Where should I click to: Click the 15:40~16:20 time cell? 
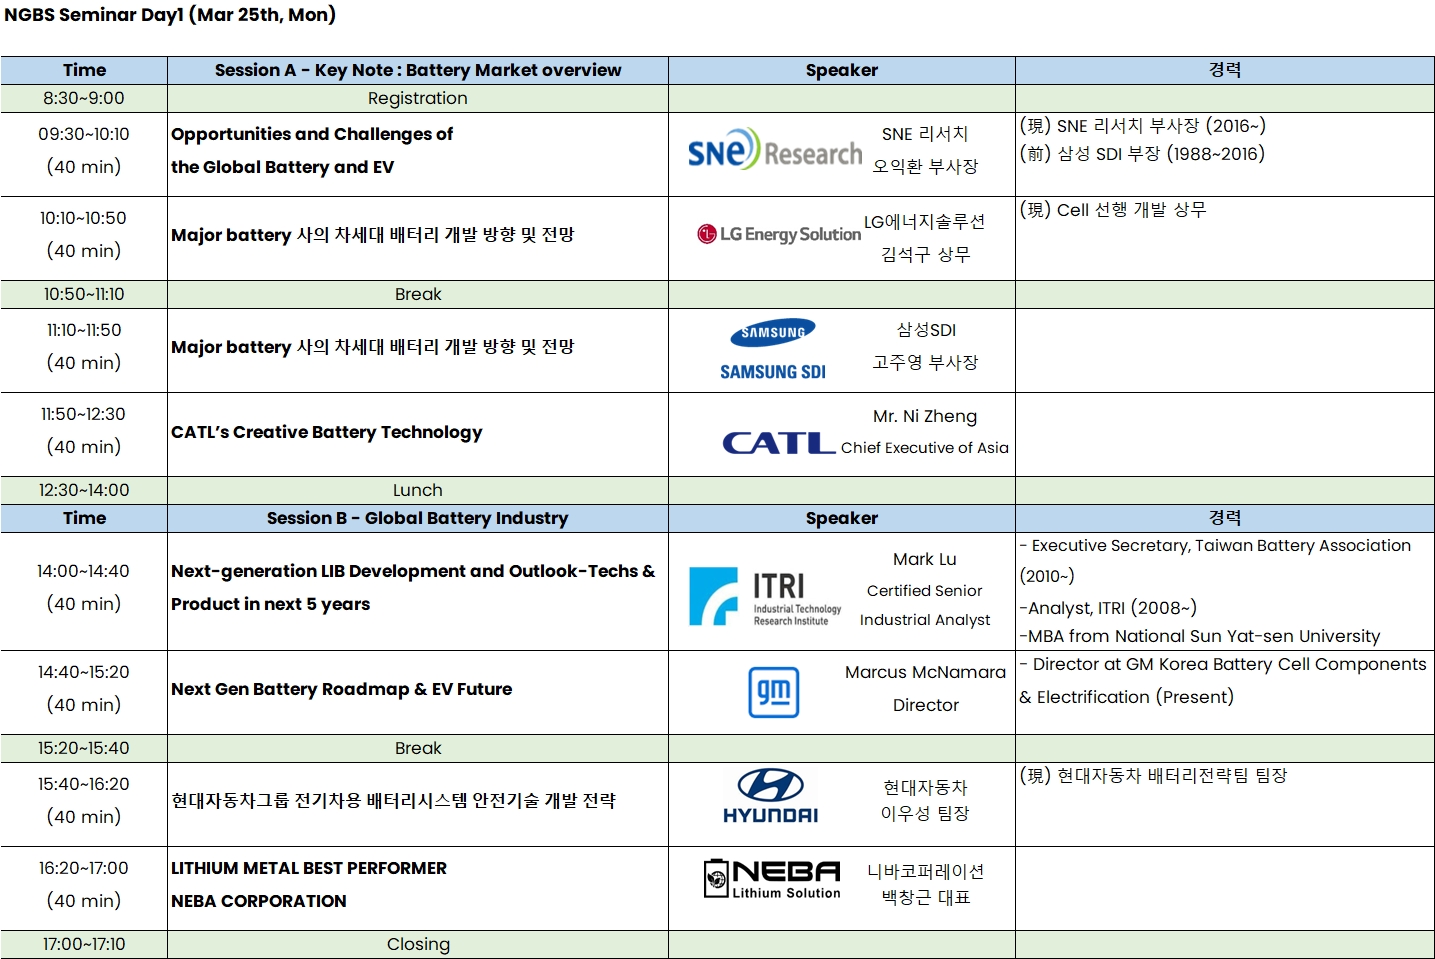[84, 804]
